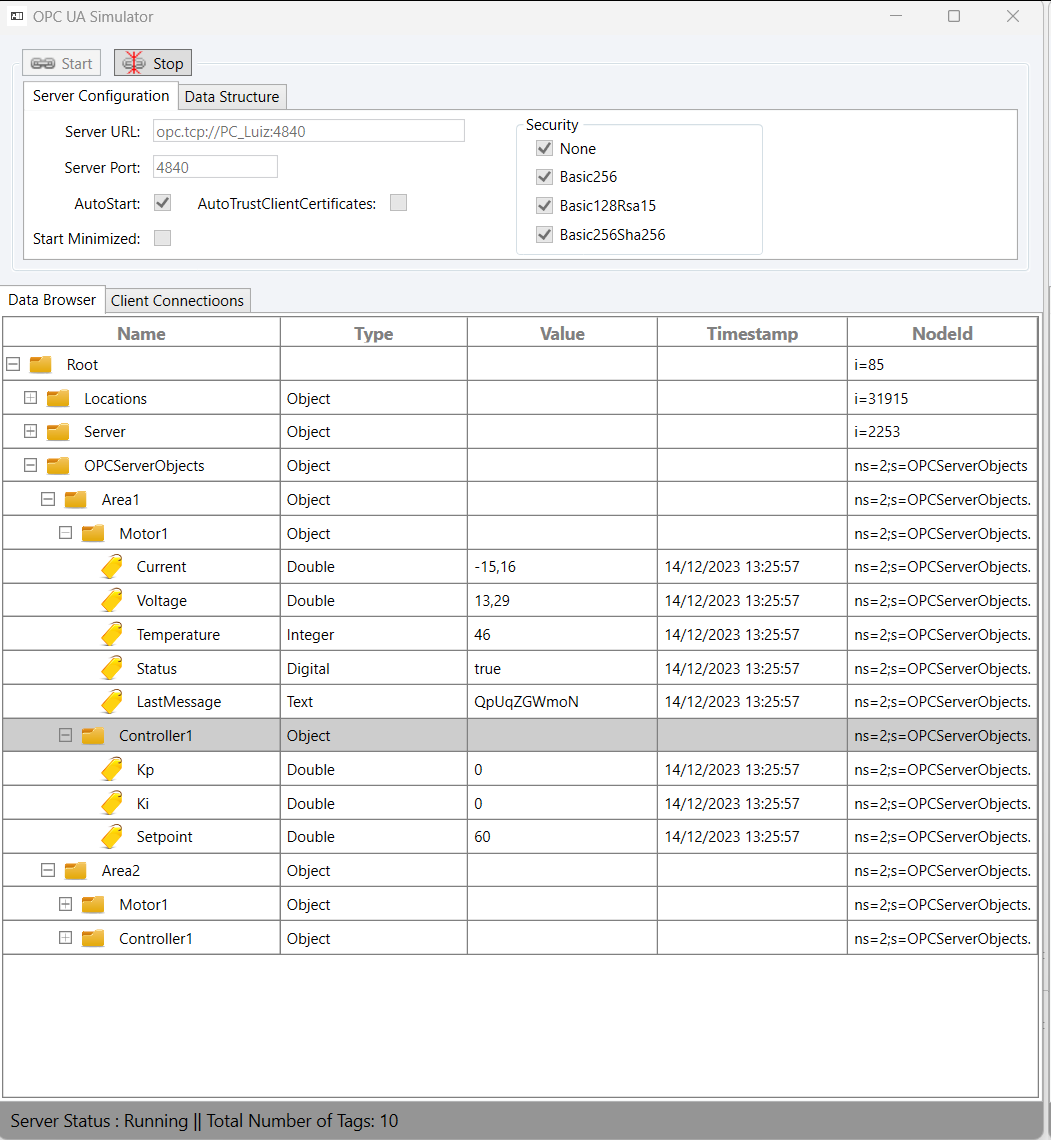Expand Motor1 under Area2
Image resolution: width=1051 pixels, height=1140 pixels.
click(x=66, y=905)
